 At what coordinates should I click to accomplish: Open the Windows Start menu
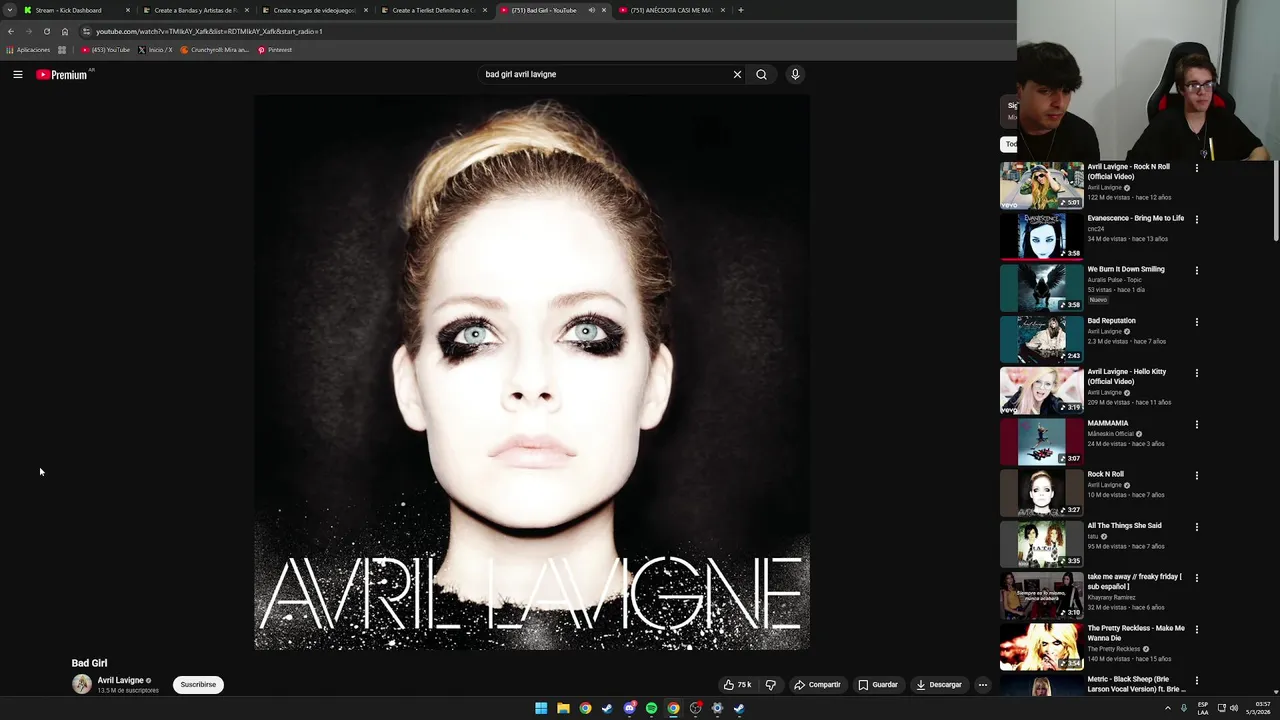(541, 708)
